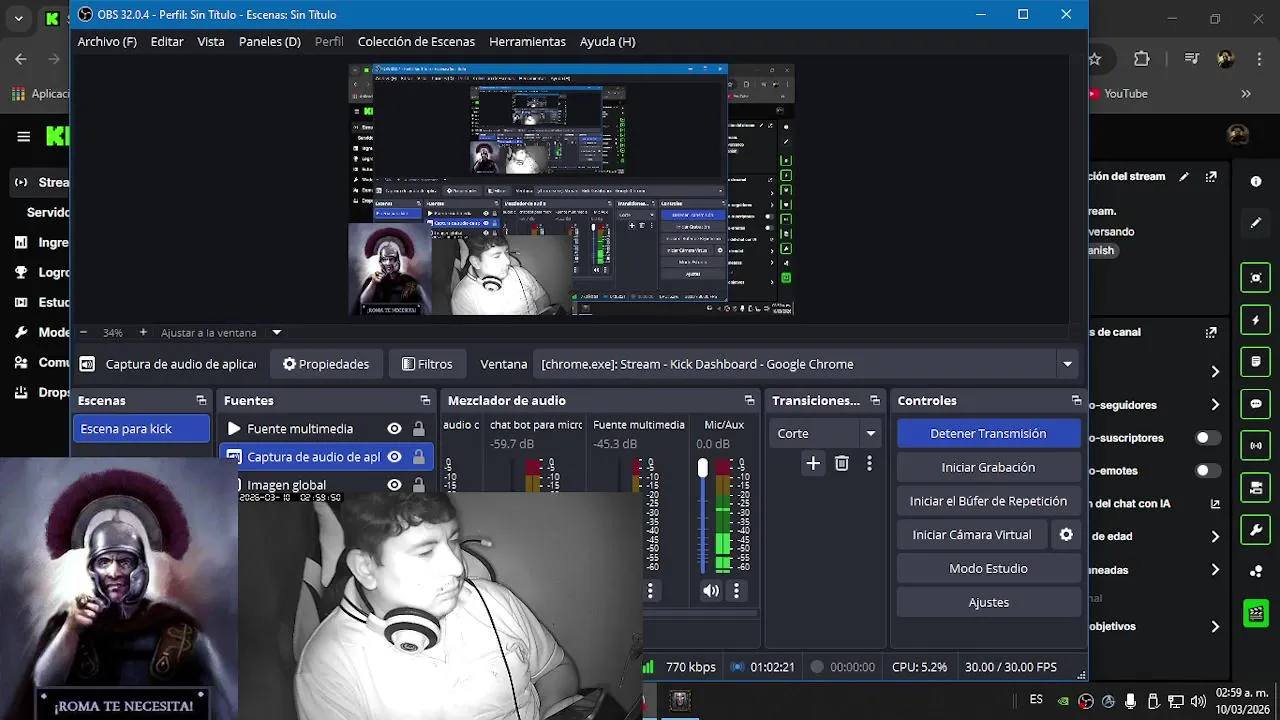This screenshot has height=720, width=1280.
Task: Pop out the Fuentes dock panel
Action: 425,400
